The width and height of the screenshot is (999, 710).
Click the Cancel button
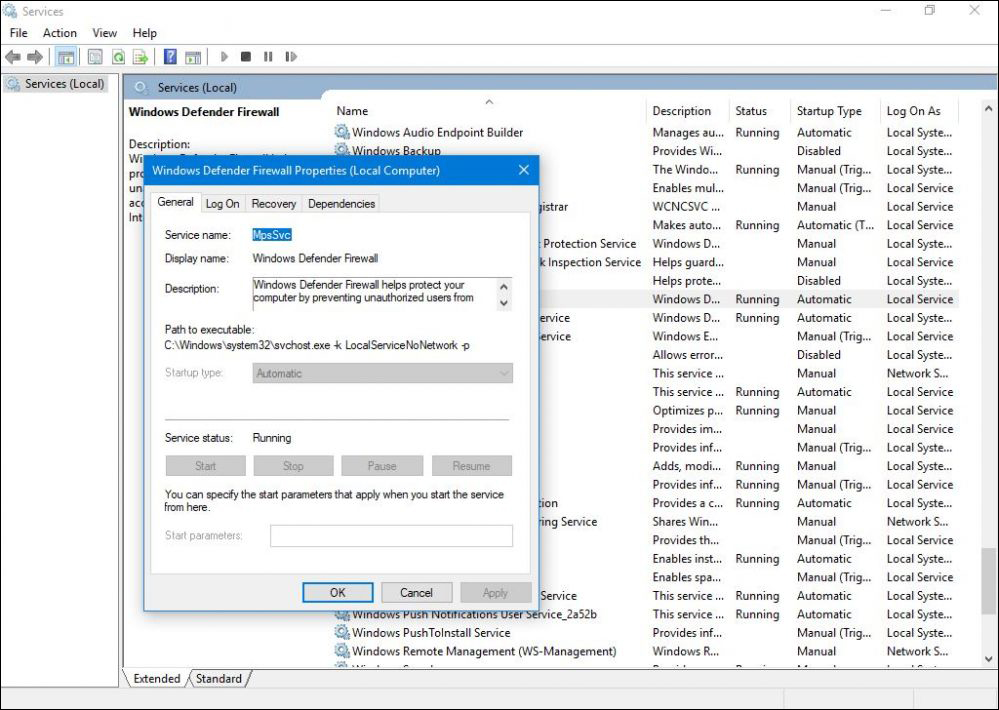pyautogui.click(x=416, y=591)
